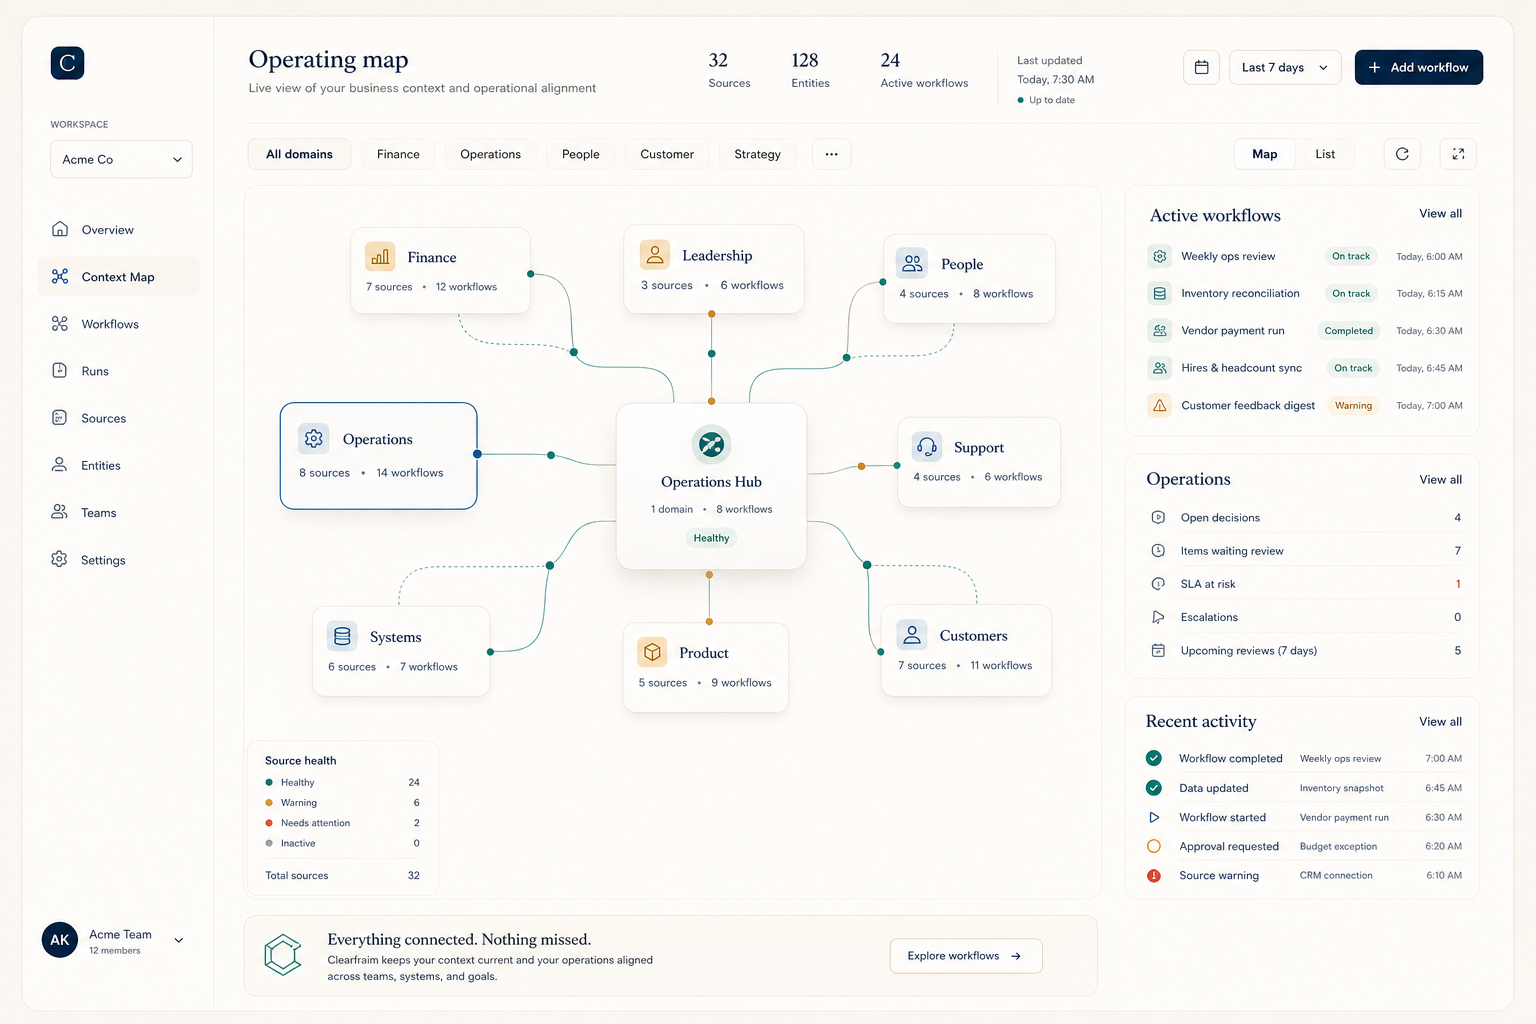
Task: Click the Inventory reconciliation row icon
Action: pyautogui.click(x=1160, y=293)
